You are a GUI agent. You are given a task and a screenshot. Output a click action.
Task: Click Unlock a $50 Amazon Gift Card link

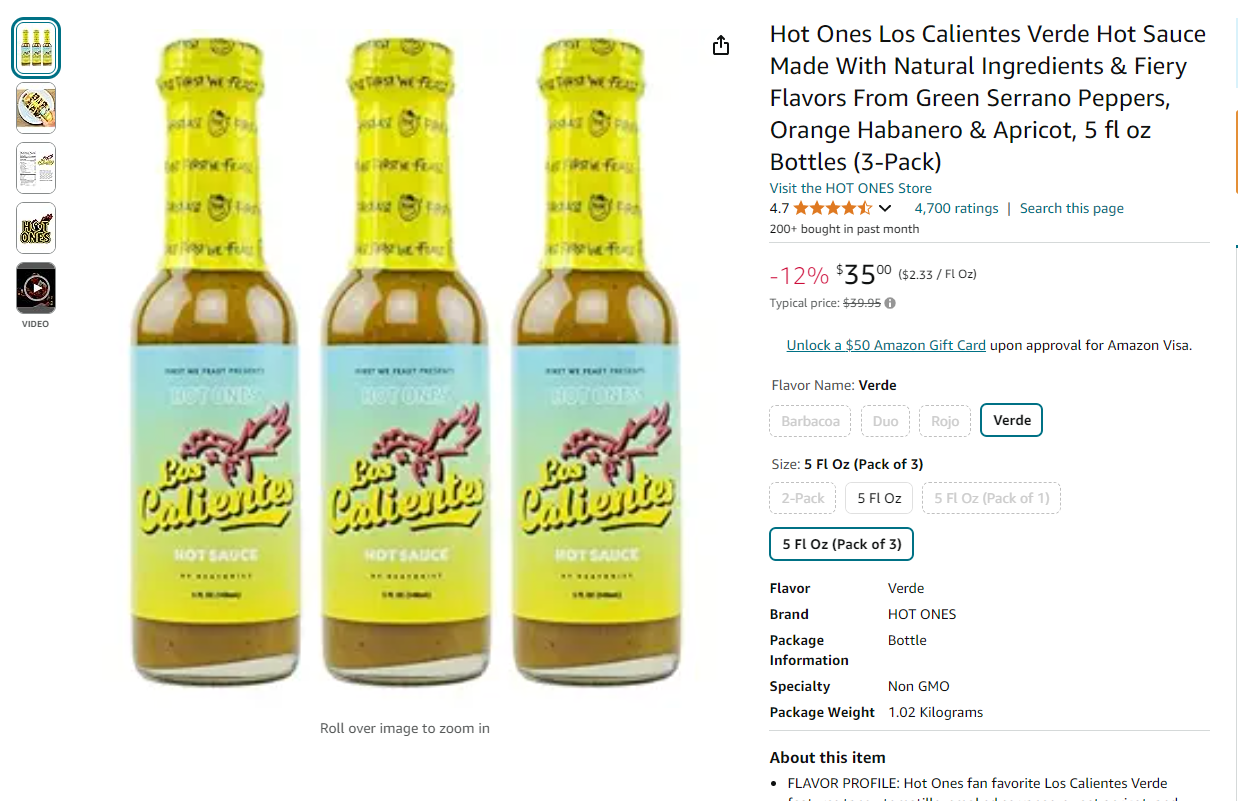pyautogui.click(x=886, y=345)
